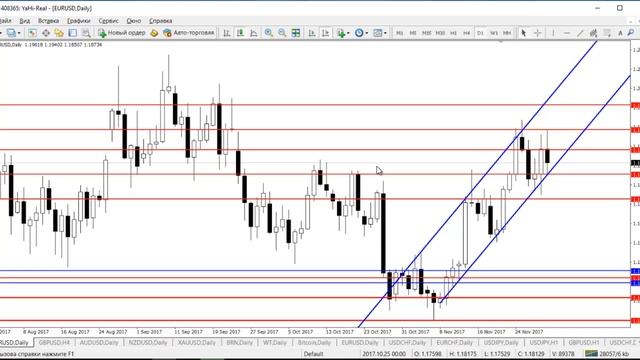Switch to the WT,Daily chart tab
This screenshot has width=640, height=360.
(x=275, y=342)
